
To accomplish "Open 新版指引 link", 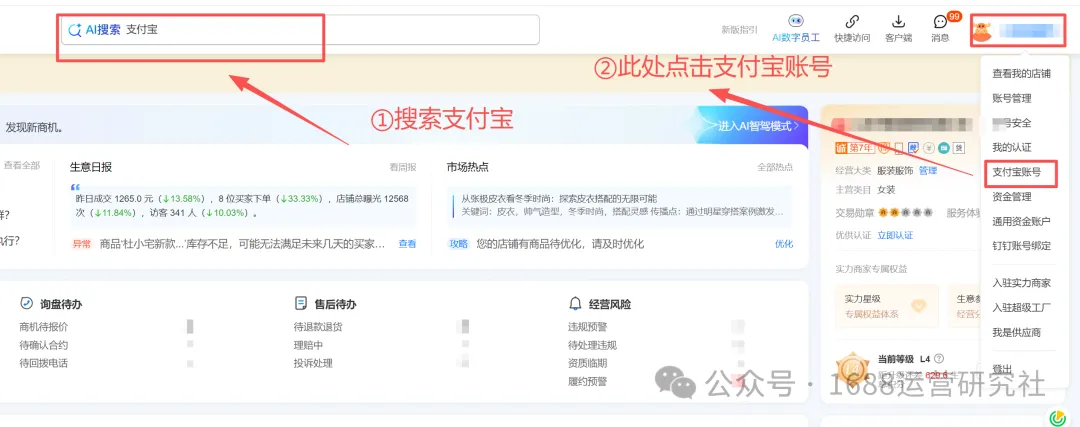I will tap(739, 30).
